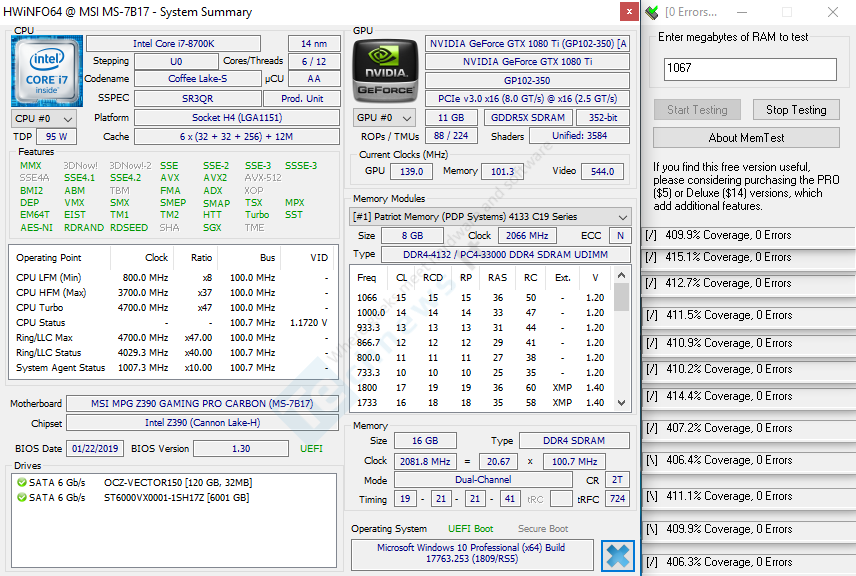Open the CPU #0 selector dropdown

(39, 118)
